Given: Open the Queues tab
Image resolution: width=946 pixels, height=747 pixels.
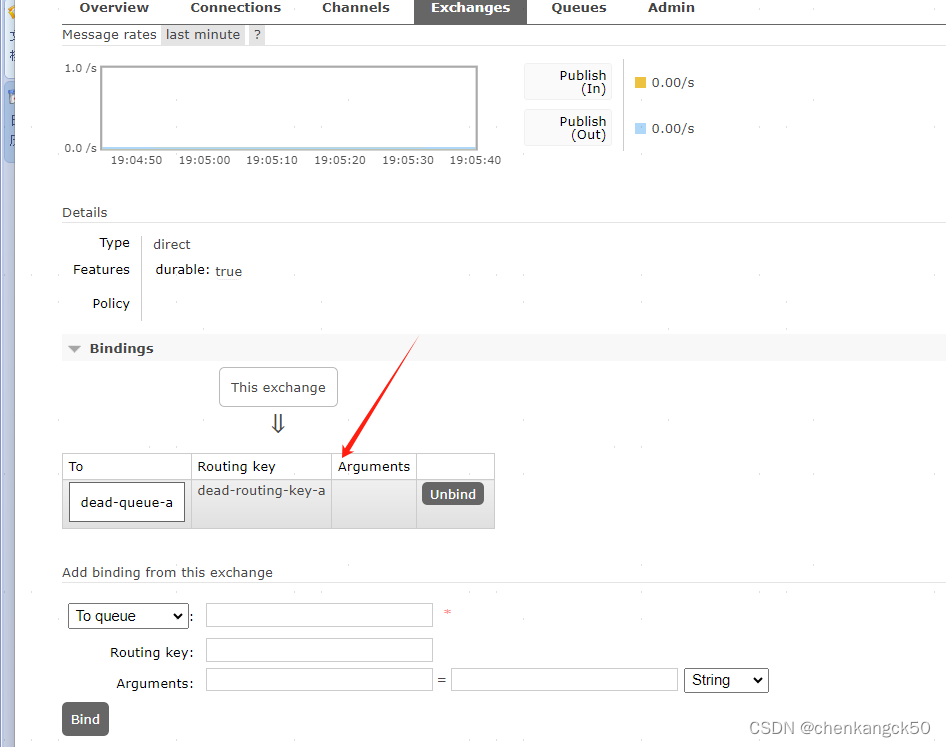Looking at the screenshot, I should point(579,8).
